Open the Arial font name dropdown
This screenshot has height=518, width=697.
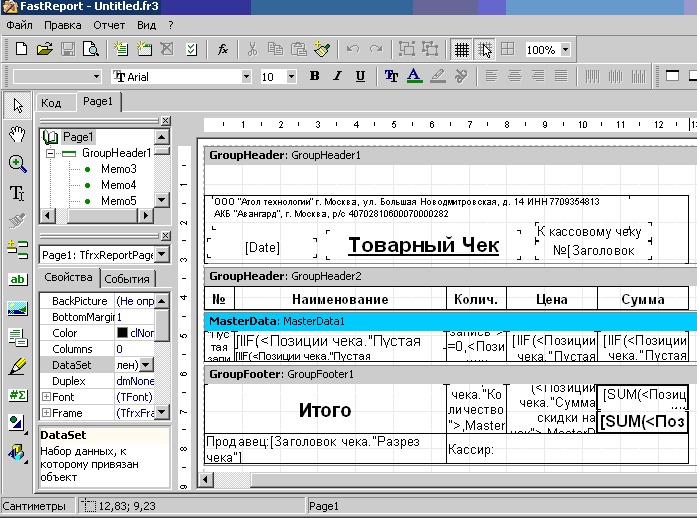[246, 76]
